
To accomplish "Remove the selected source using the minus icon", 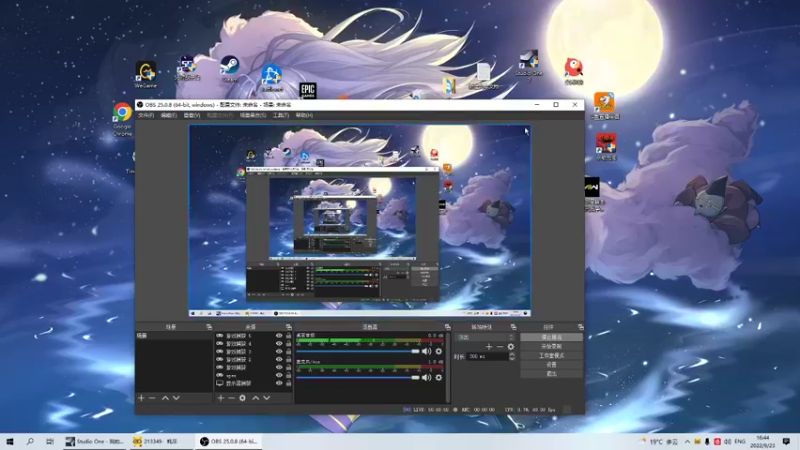I will 231,398.
